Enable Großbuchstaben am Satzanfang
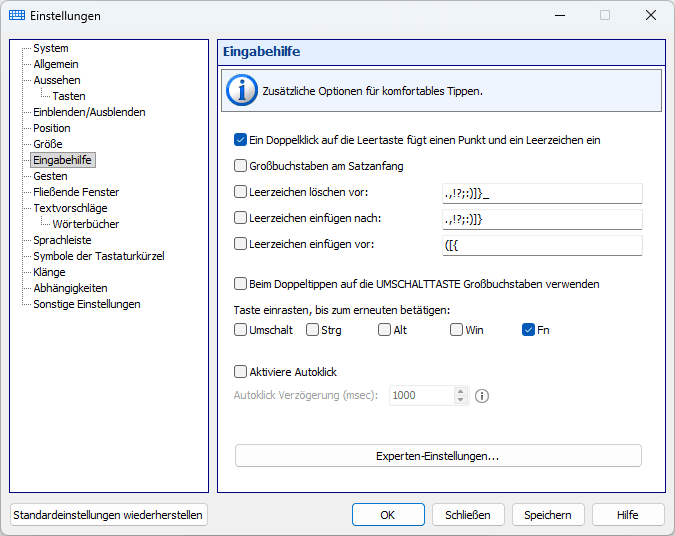 click(240, 166)
